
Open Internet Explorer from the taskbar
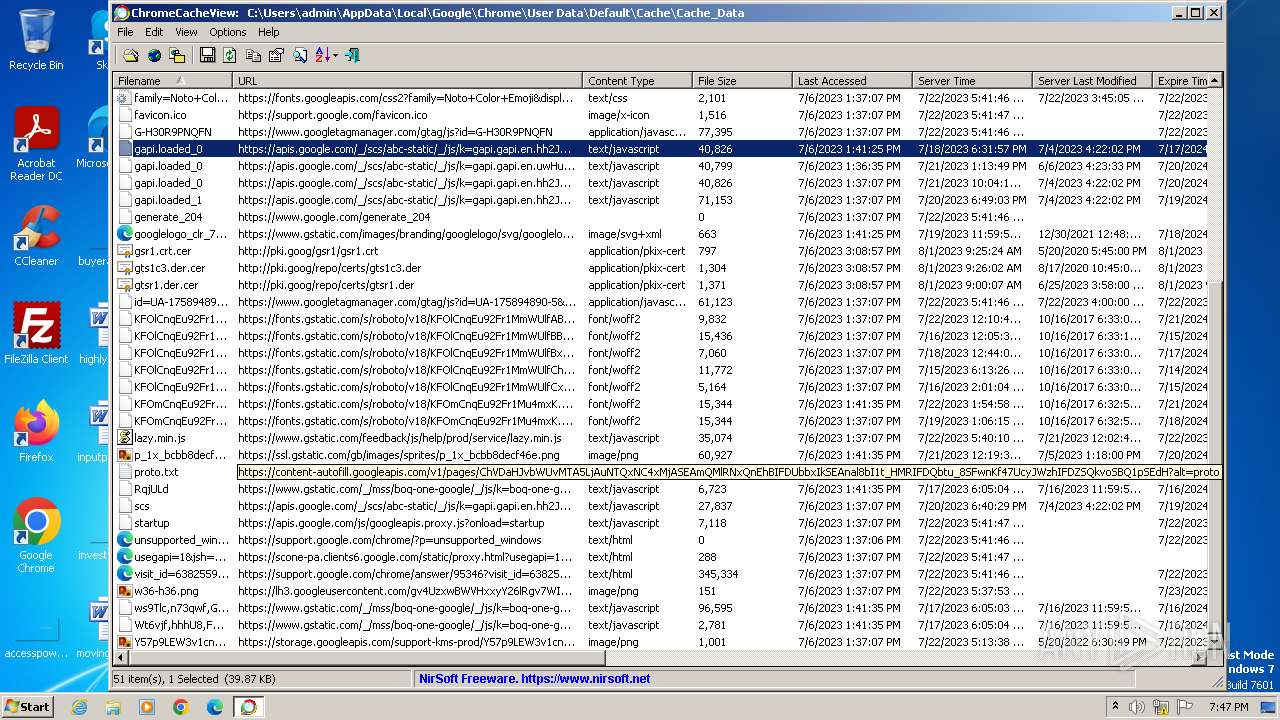click(79, 707)
